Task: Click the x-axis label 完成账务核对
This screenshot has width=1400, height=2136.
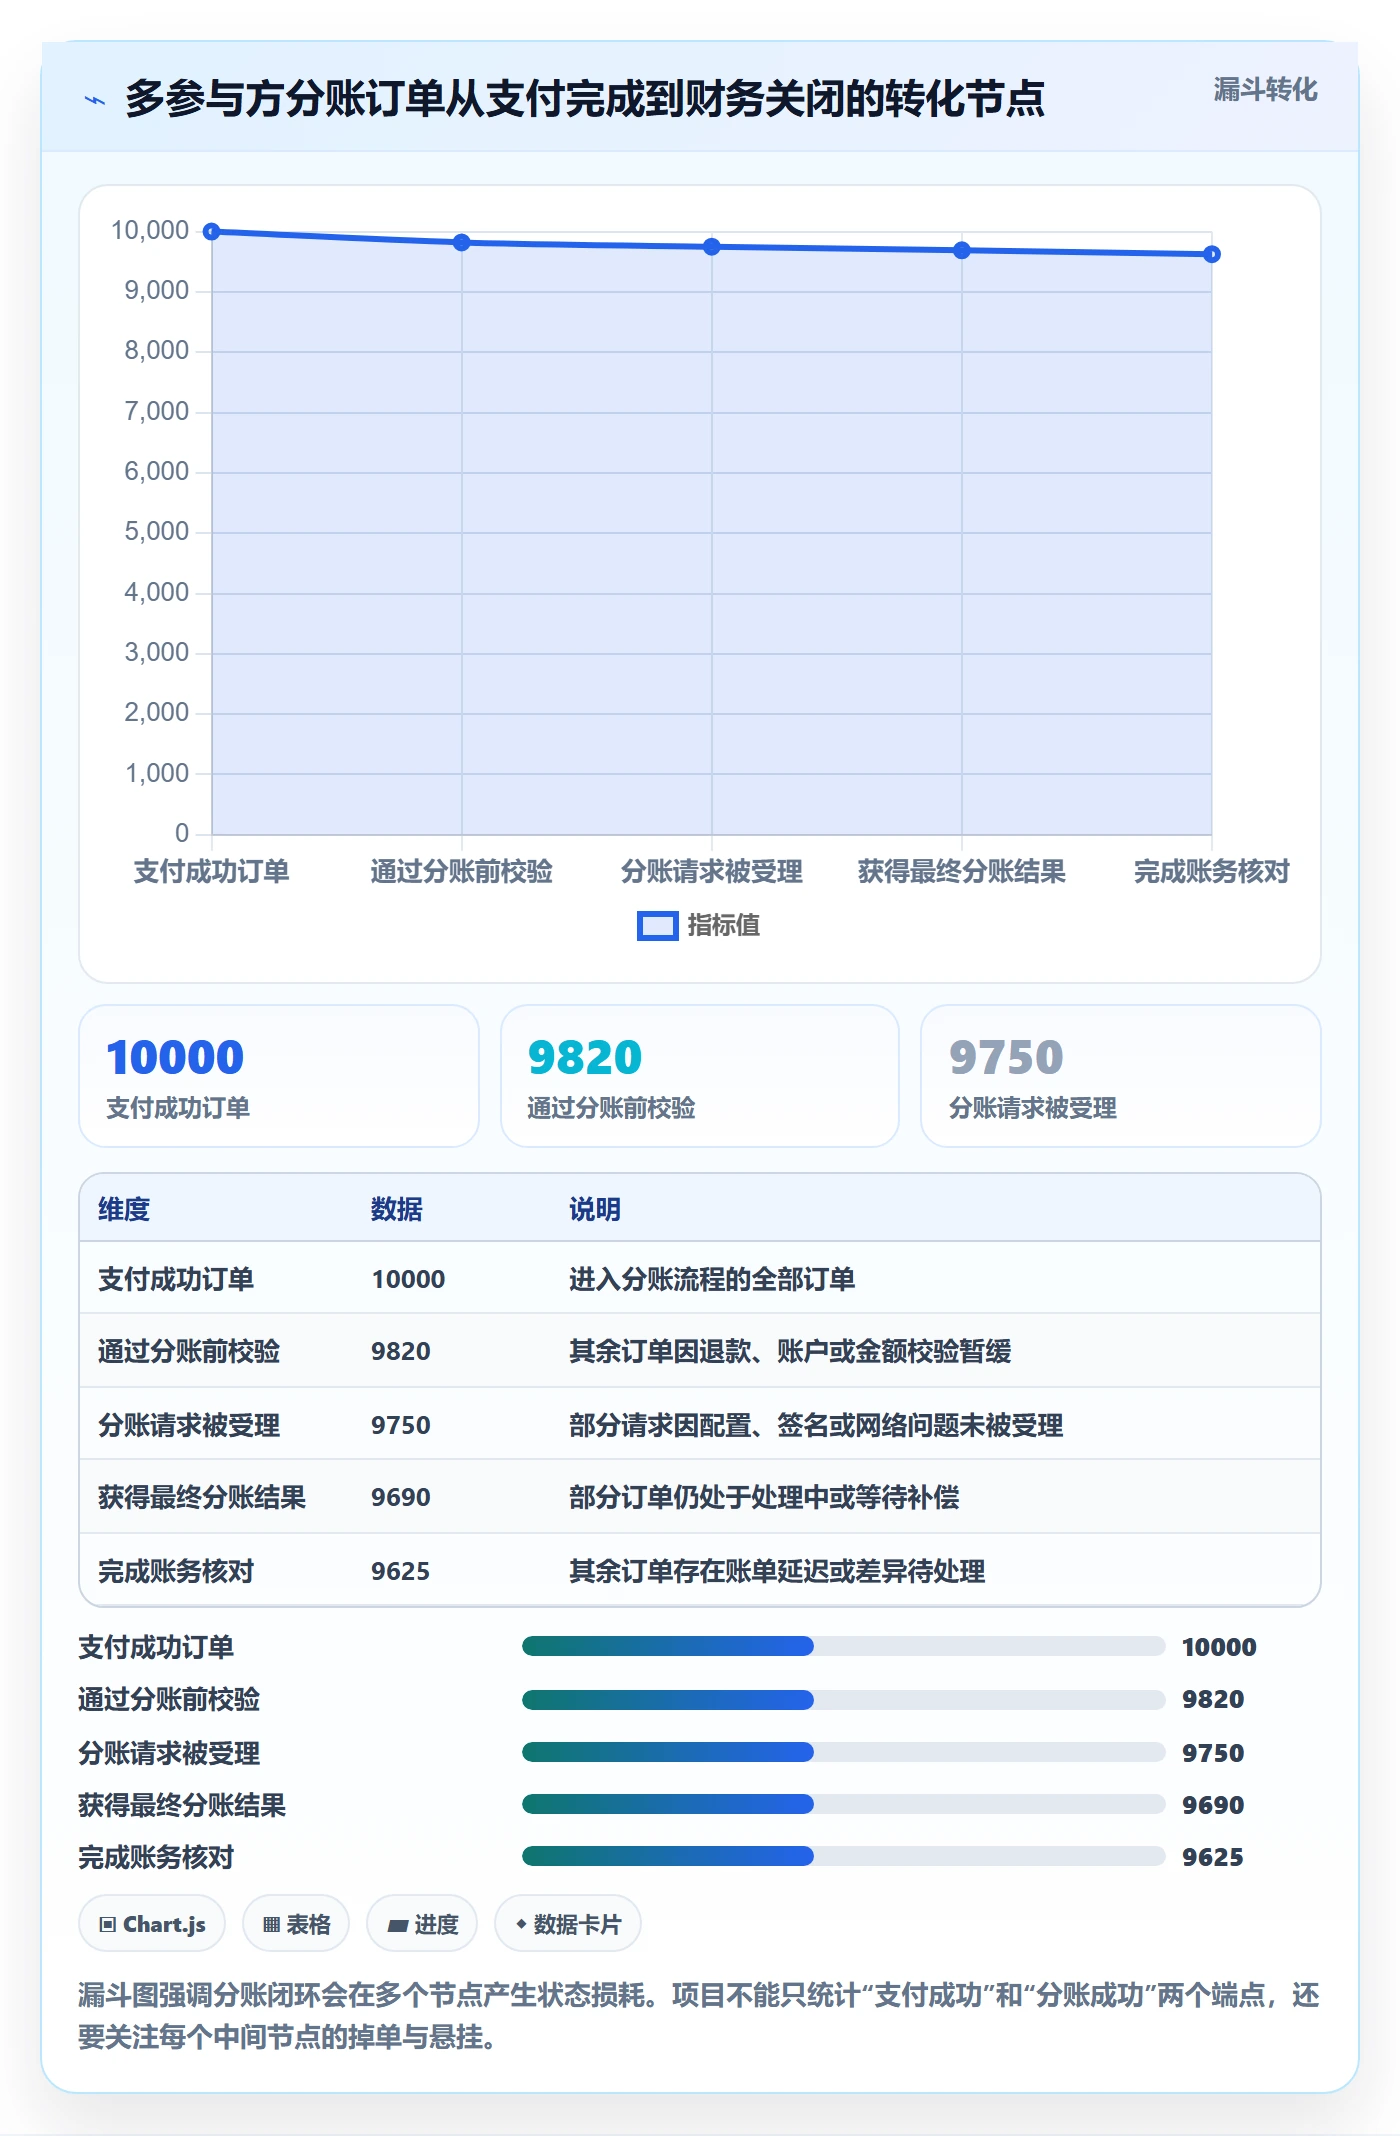Action: (1212, 872)
